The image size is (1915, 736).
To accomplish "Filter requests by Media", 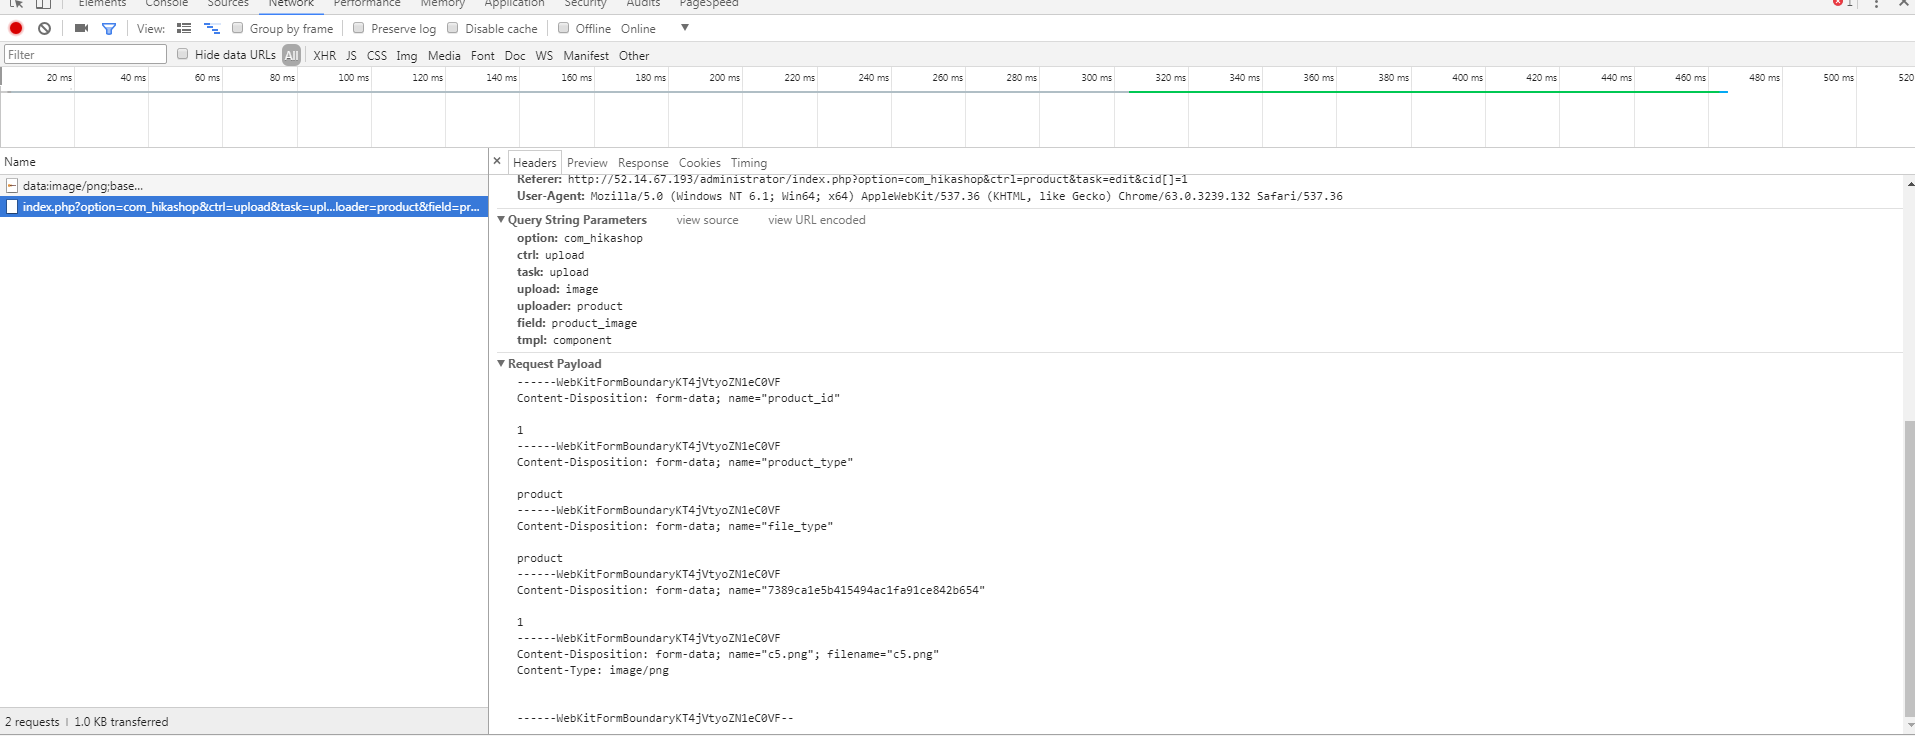I will 444,56.
